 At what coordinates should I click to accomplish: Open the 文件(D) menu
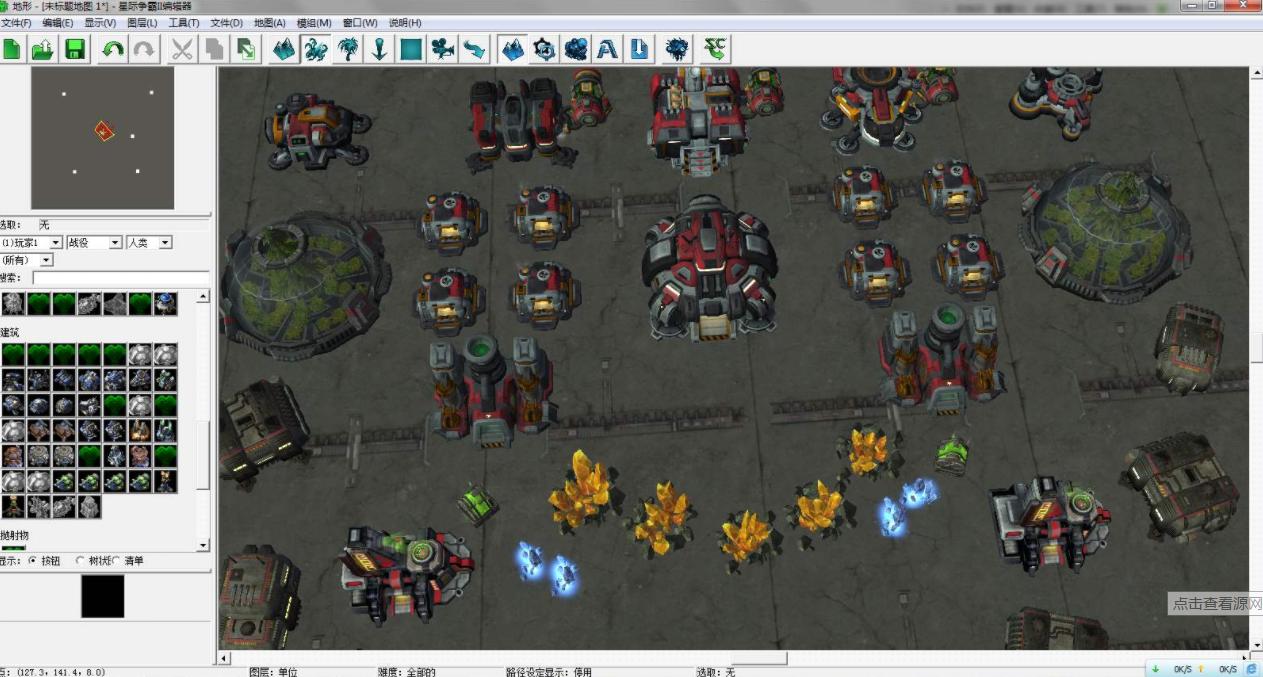[227, 22]
